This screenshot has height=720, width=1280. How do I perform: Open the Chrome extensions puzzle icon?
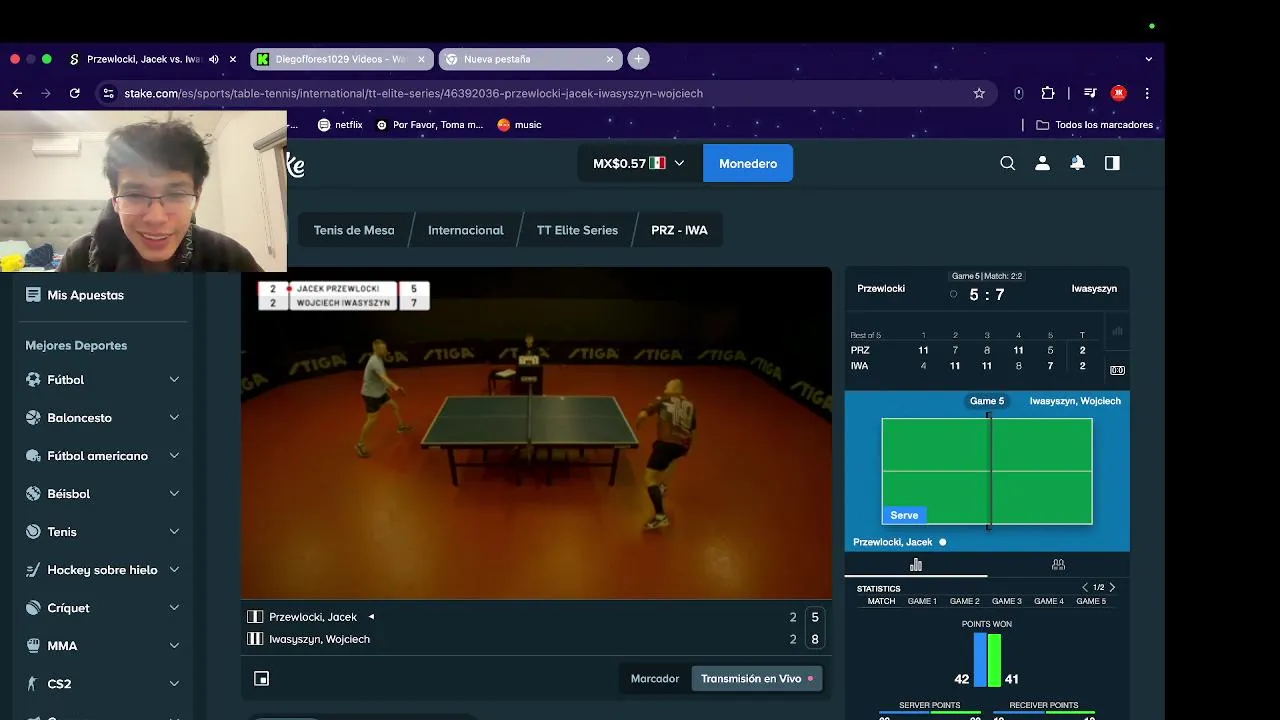click(x=1048, y=93)
